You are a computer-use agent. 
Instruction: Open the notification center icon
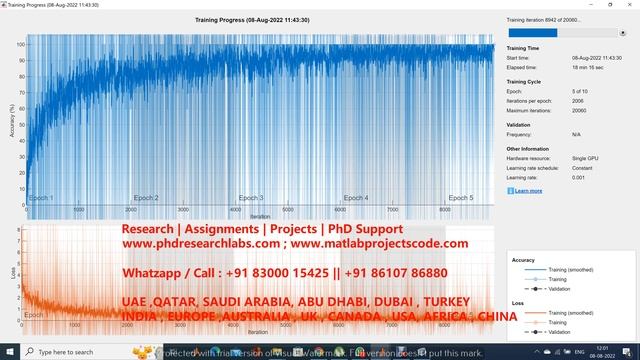pos(627,352)
